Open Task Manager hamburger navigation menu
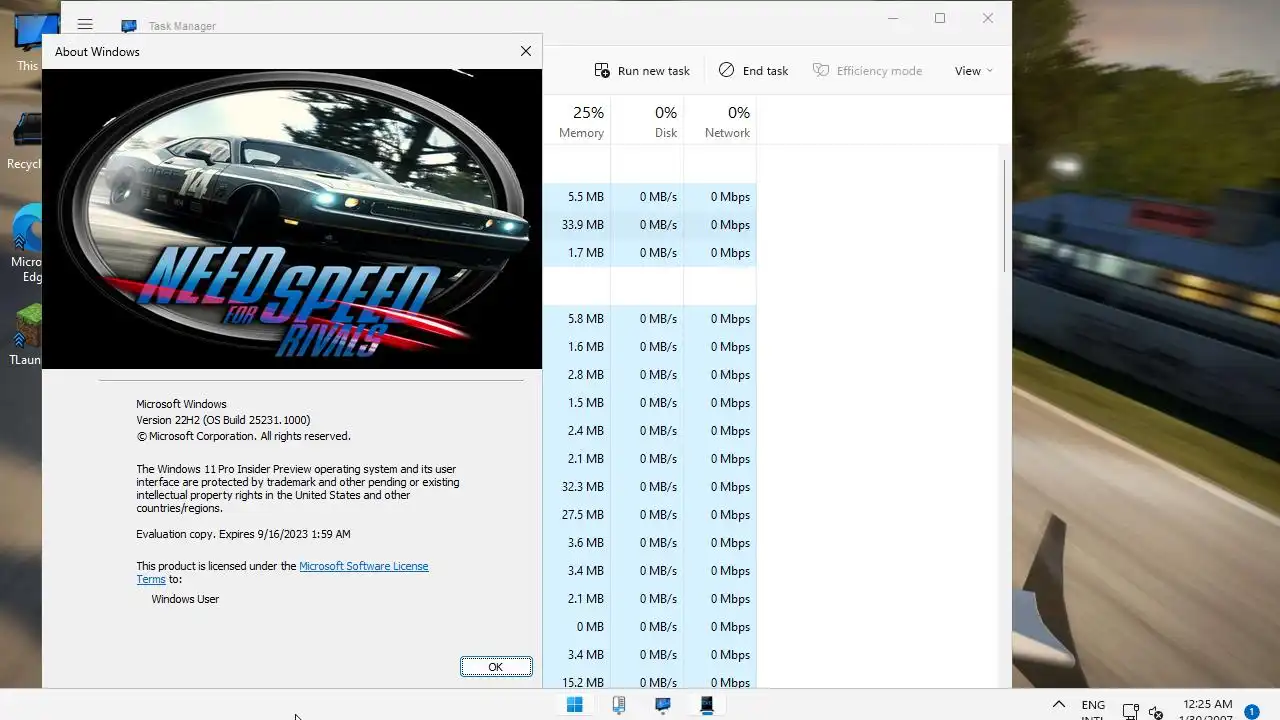The height and width of the screenshot is (720, 1280). click(x=85, y=24)
